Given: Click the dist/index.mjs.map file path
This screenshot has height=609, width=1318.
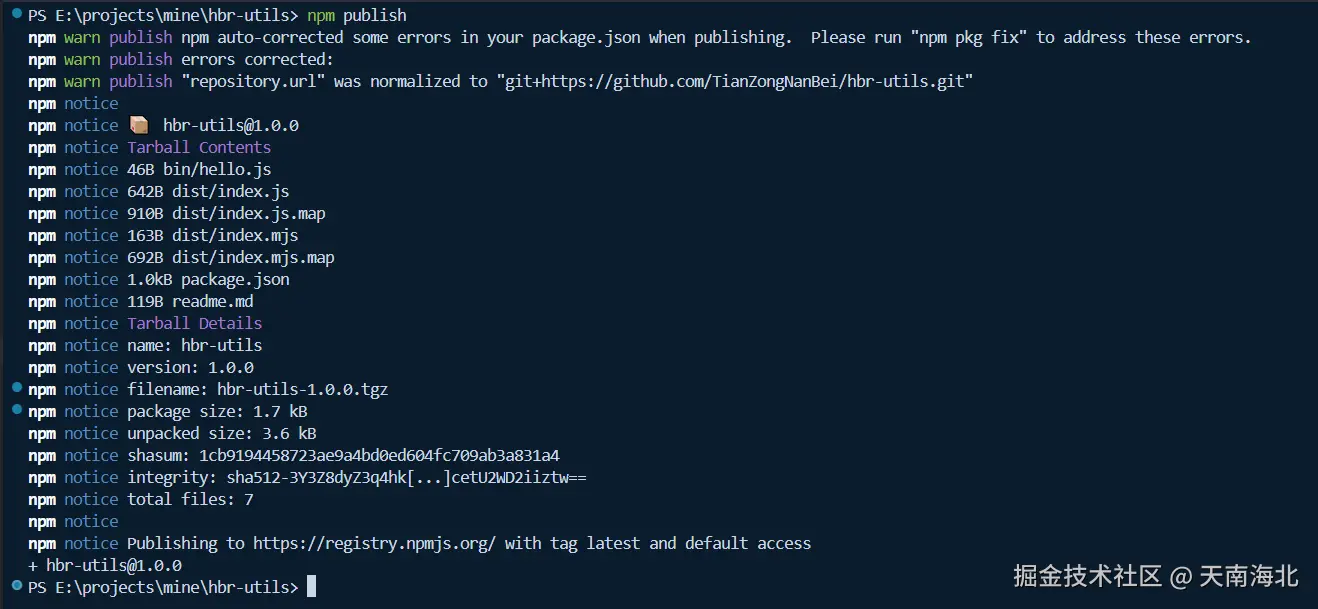Looking at the screenshot, I should (253, 257).
